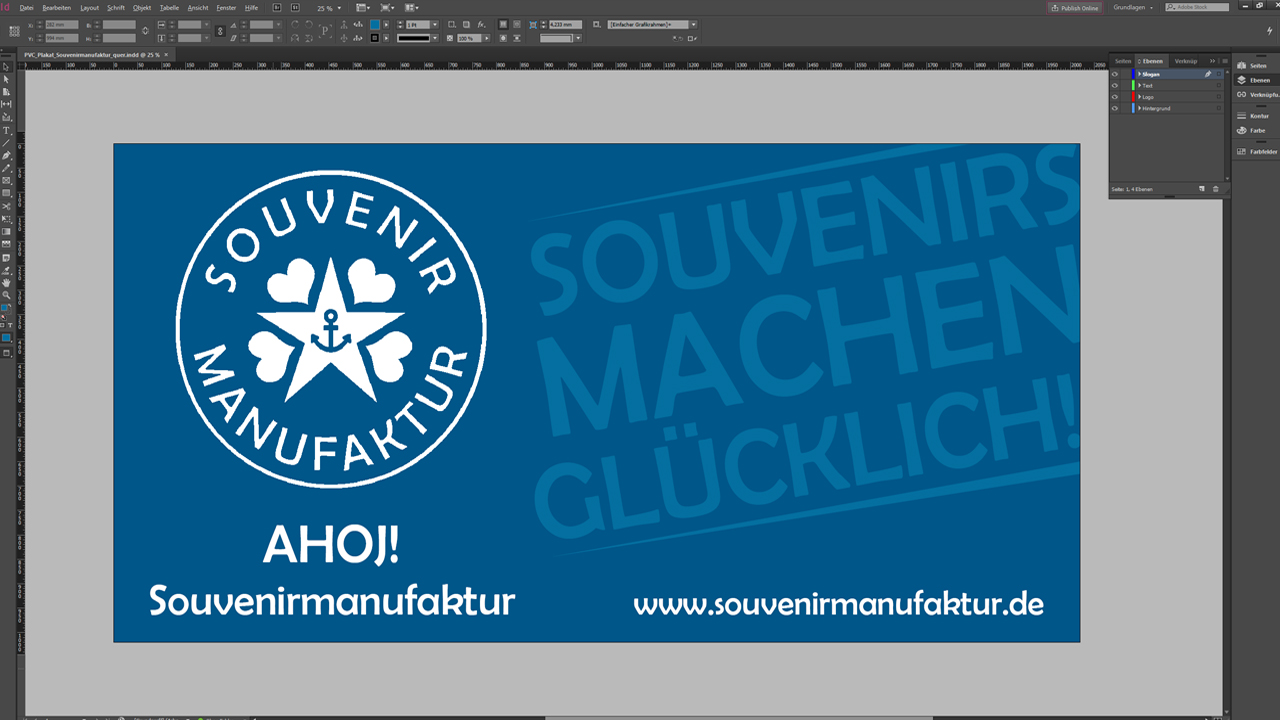1280x720 pixels.
Task: Select the Selection tool at toolbar top
Action: [x=8, y=66]
